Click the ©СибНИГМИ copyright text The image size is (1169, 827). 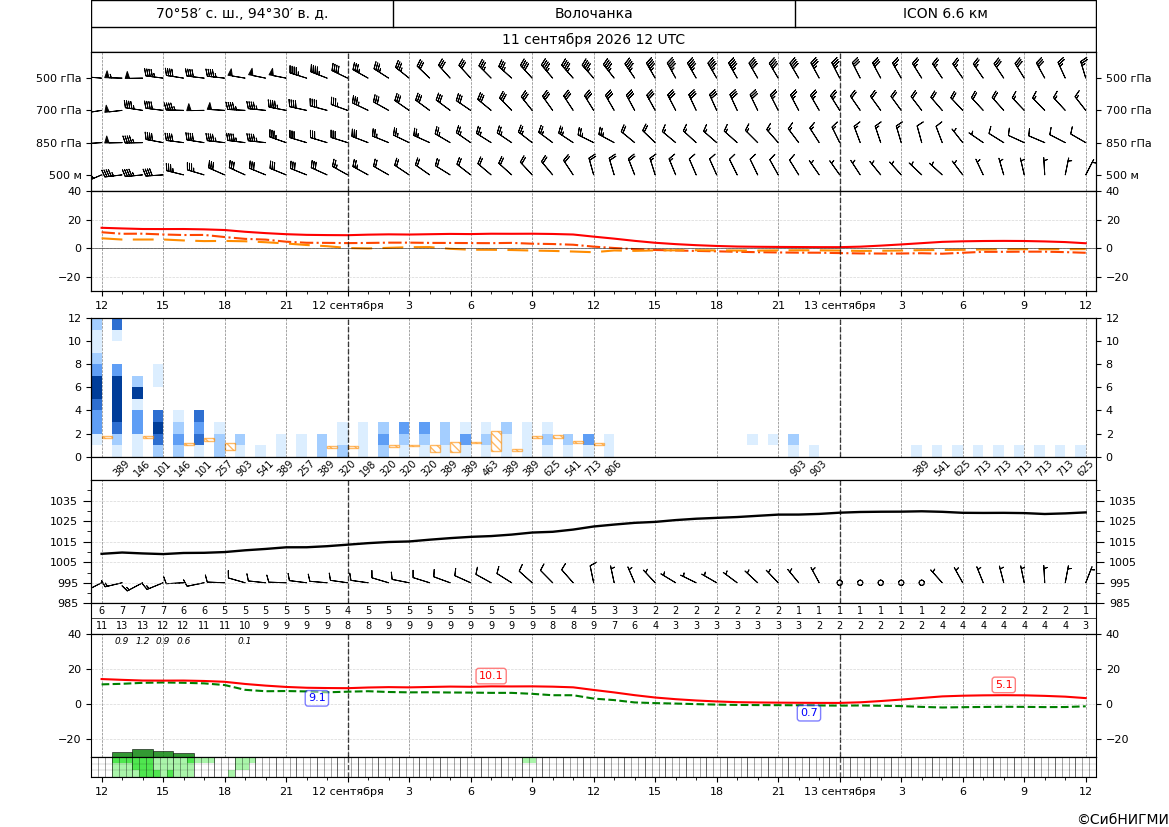tap(1123, 819)
